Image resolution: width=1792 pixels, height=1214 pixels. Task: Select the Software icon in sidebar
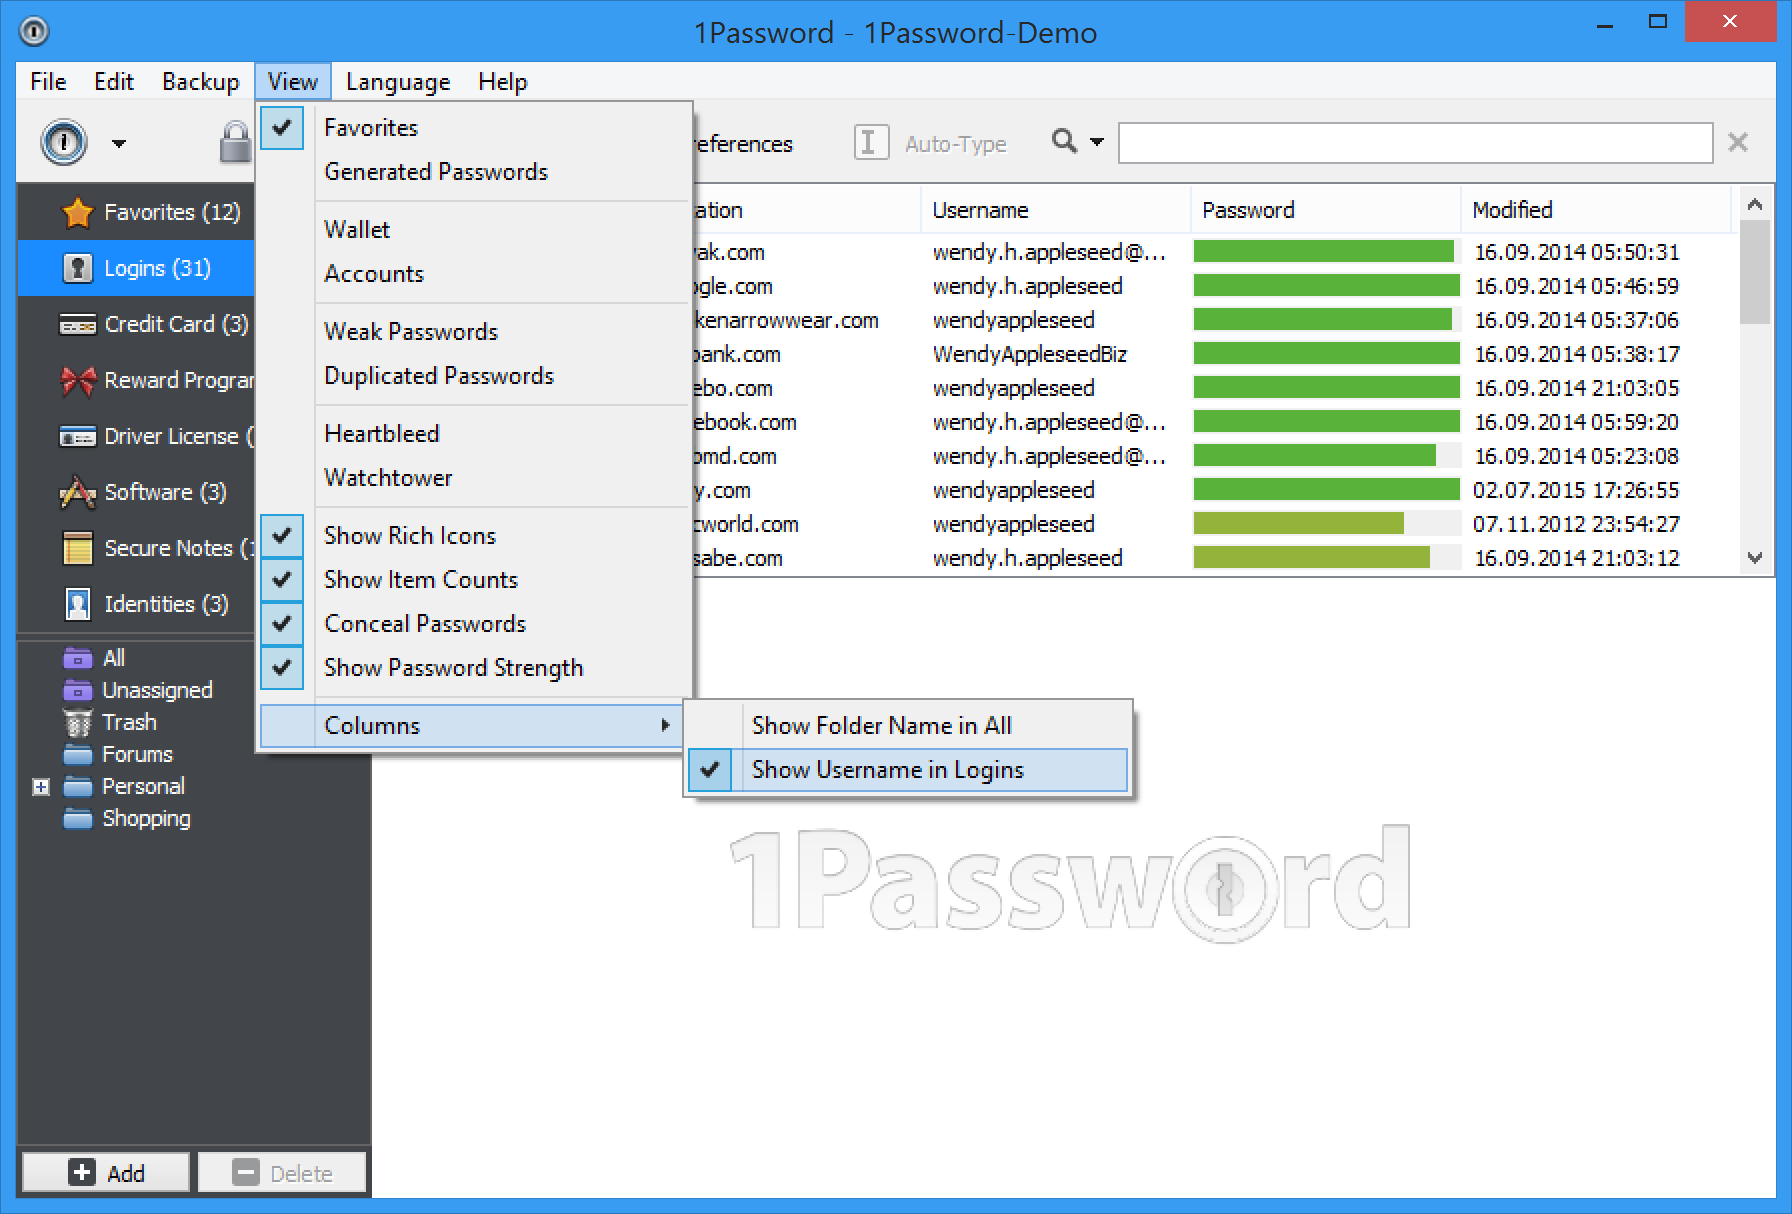(77, 492)
